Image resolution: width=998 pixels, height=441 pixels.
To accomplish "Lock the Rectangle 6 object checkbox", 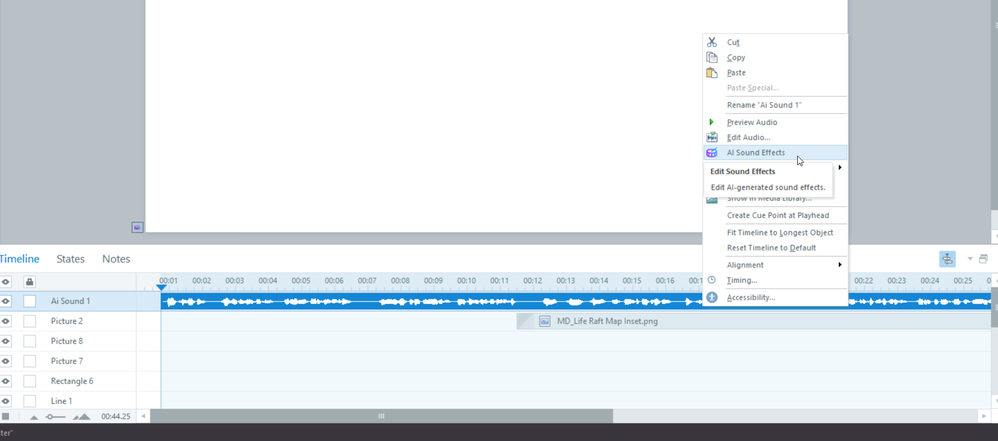I will [x=29, y=381].
